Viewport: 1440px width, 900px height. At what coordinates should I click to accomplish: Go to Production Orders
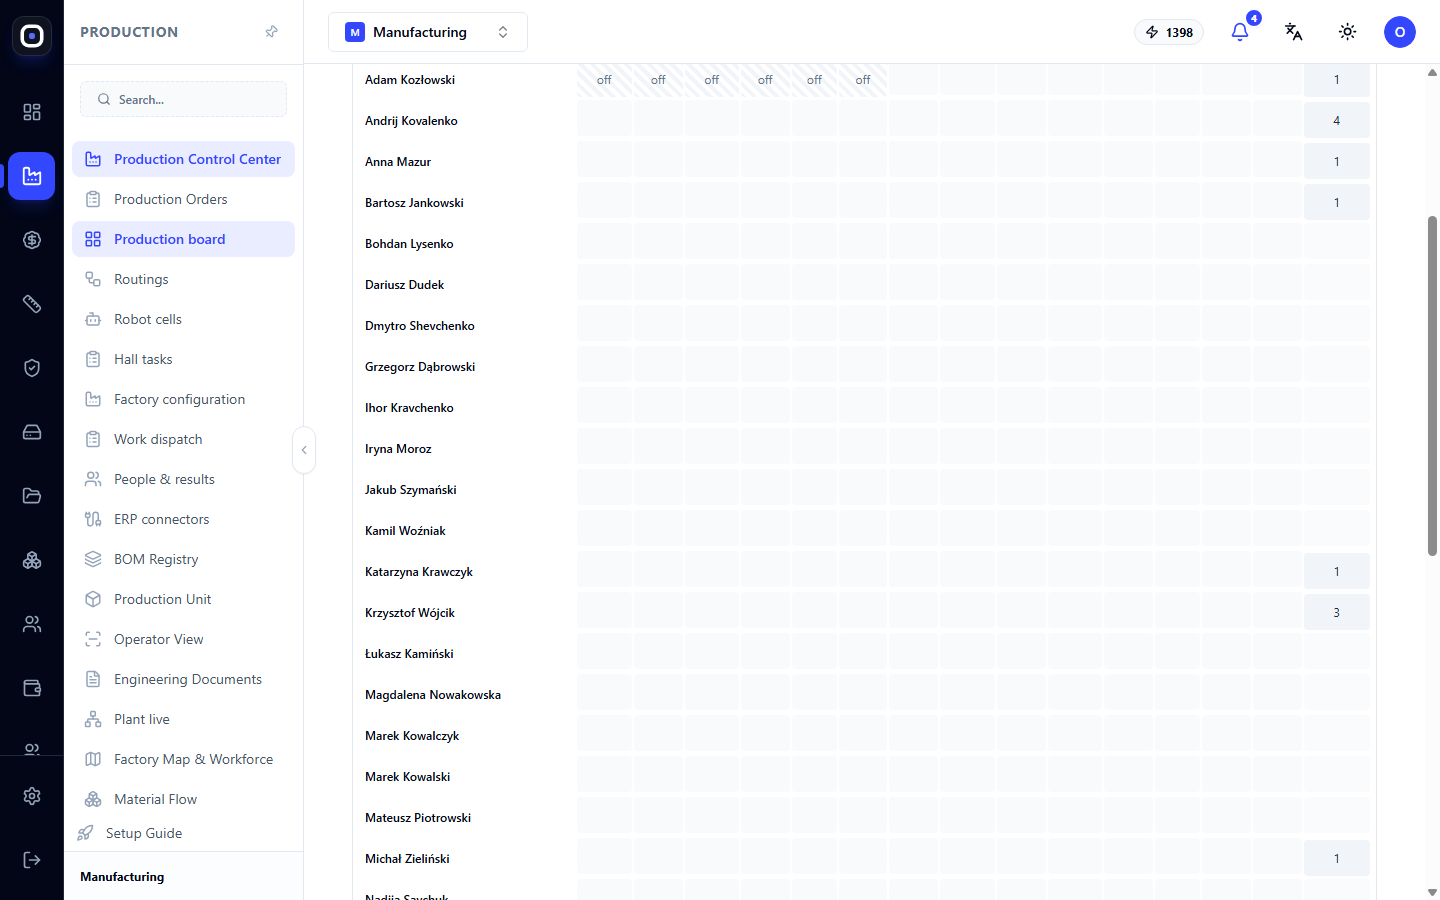tap(183, 199)
